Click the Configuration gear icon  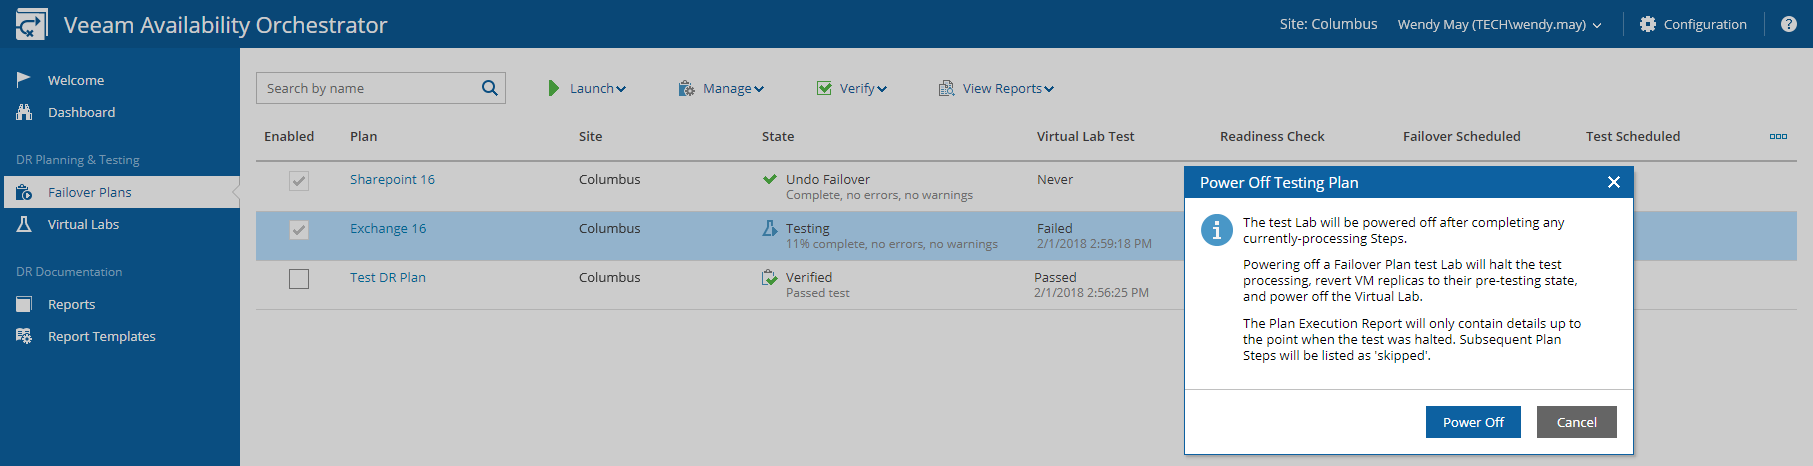click(1648, 24)
